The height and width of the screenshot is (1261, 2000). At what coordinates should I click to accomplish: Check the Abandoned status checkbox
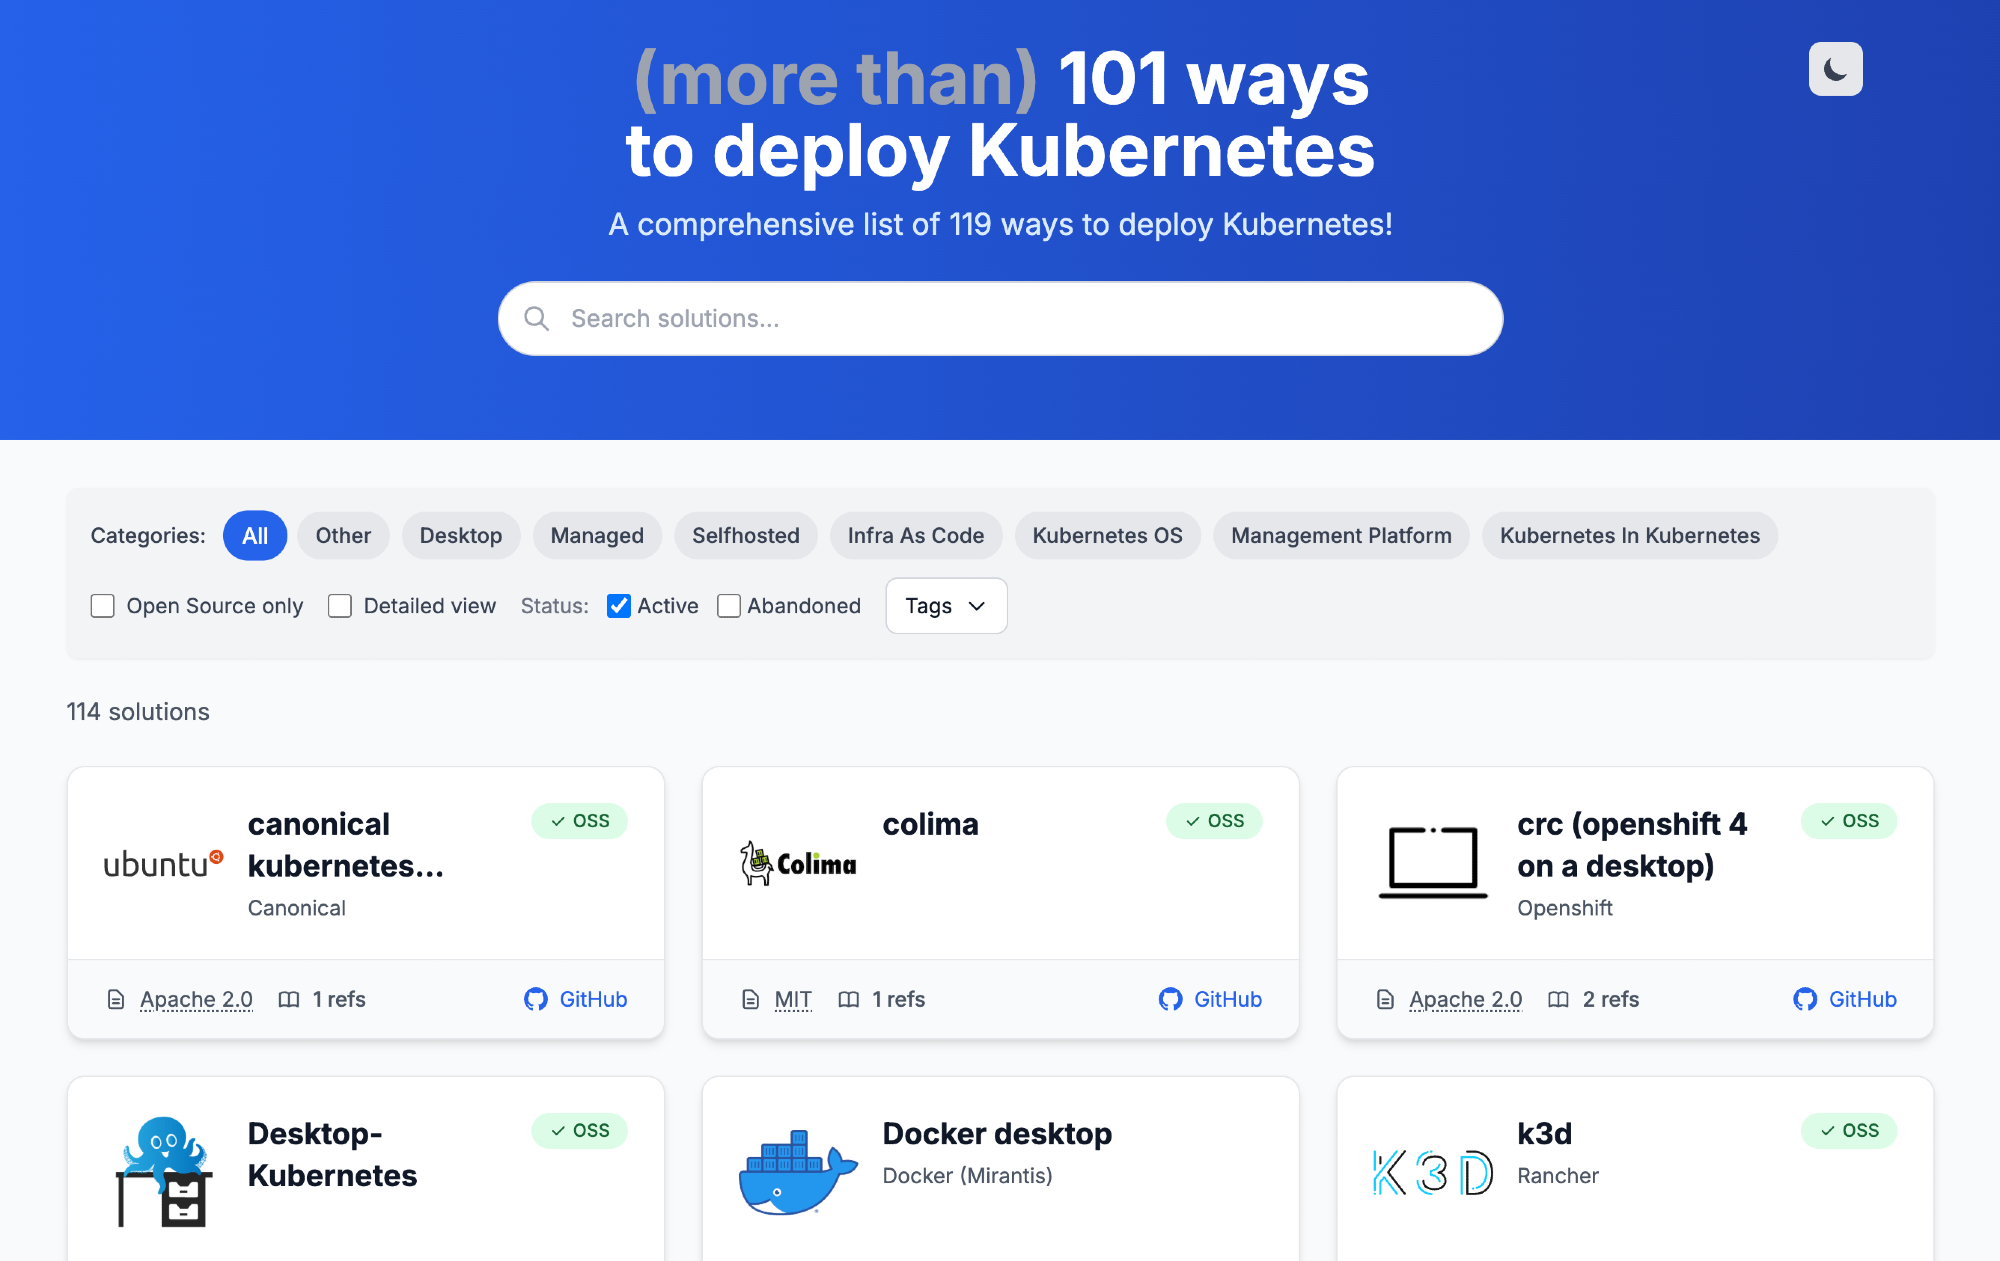[729, 606]
